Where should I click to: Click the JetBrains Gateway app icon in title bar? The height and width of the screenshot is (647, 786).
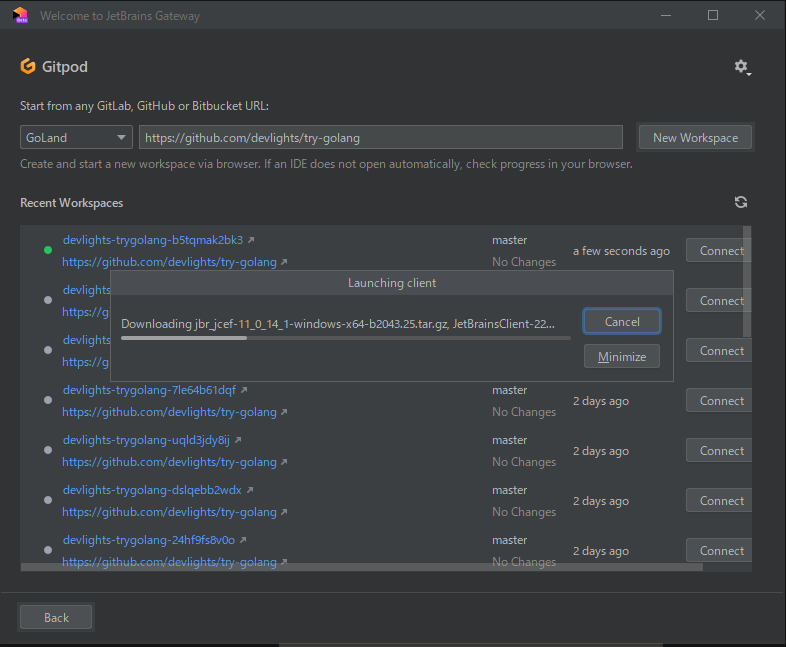[x=21, y=15]
